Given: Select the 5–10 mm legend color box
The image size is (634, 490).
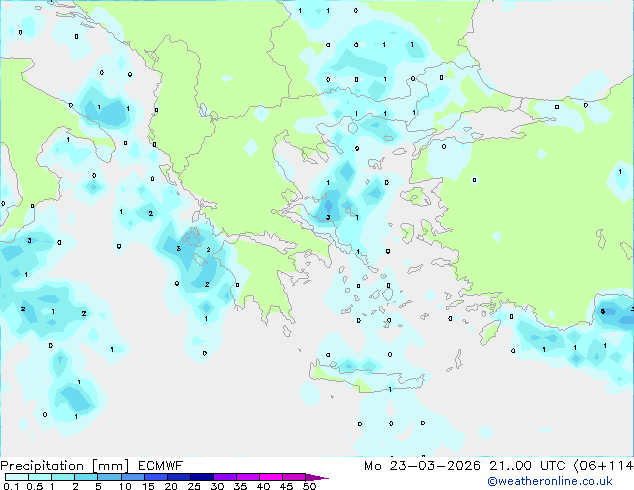Looking at the screenshot, I should click(x=109, y=477).
